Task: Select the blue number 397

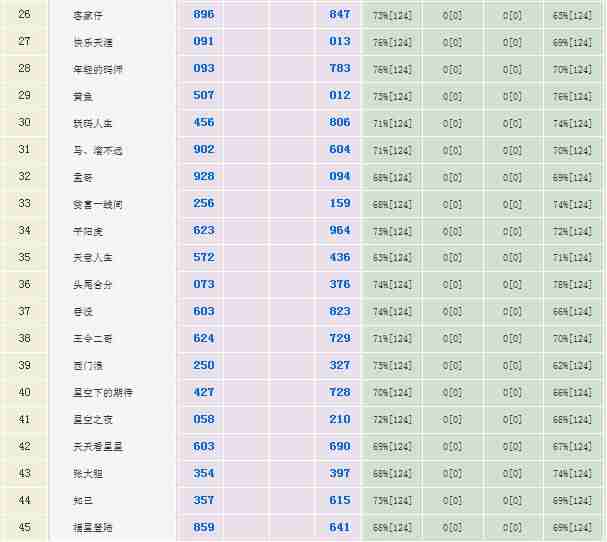Action: 339,473
